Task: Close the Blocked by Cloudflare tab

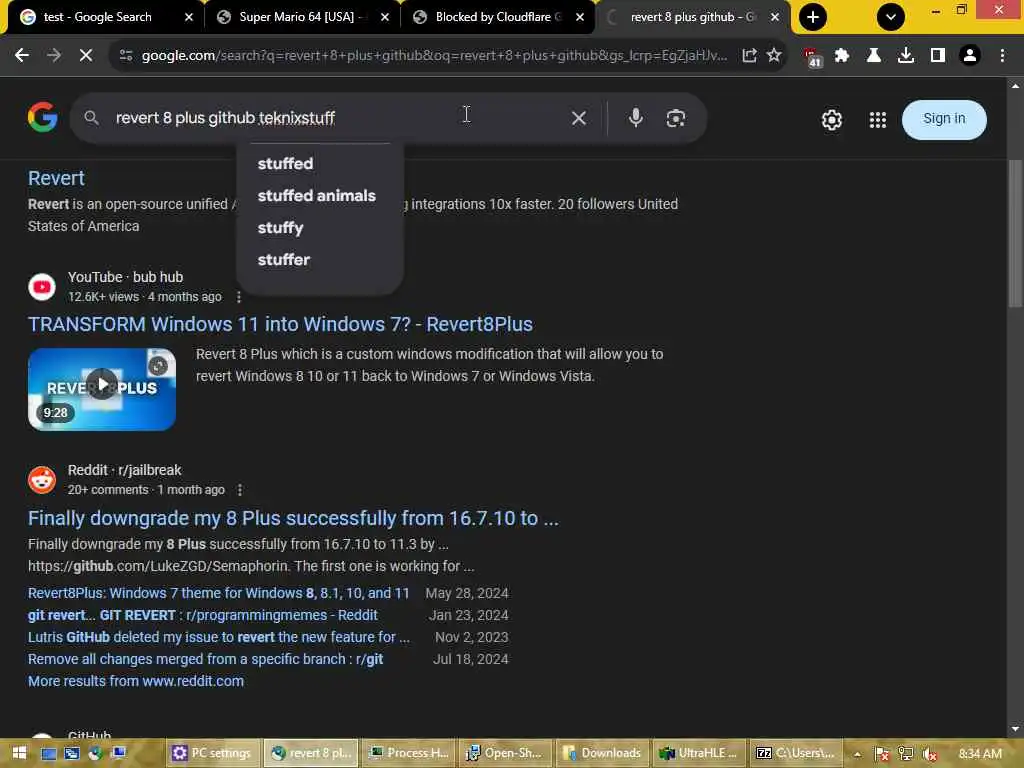Action: coord(580,17)
